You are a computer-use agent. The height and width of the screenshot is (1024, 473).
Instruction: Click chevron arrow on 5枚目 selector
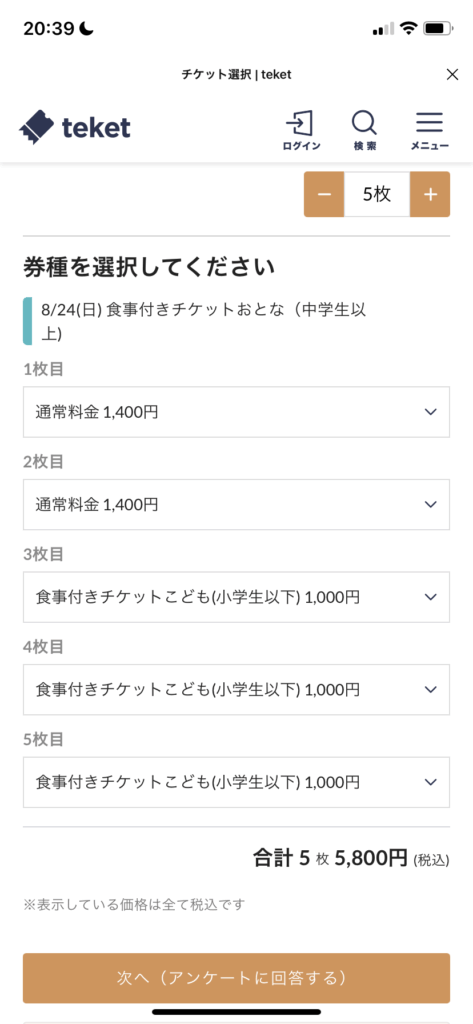430,782
